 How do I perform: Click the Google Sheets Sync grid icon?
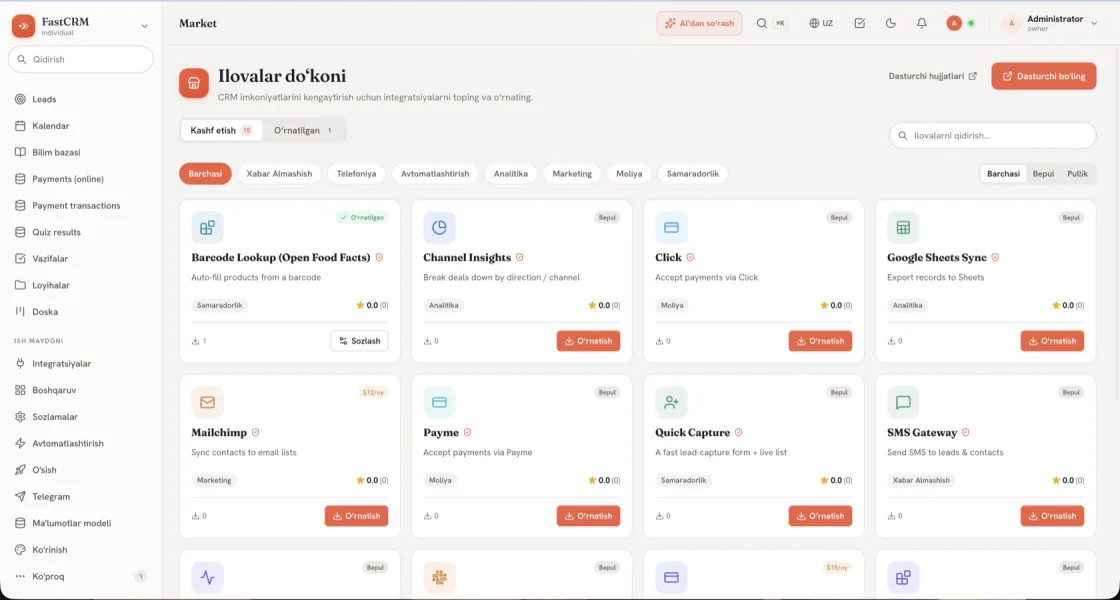coord(903,228)
